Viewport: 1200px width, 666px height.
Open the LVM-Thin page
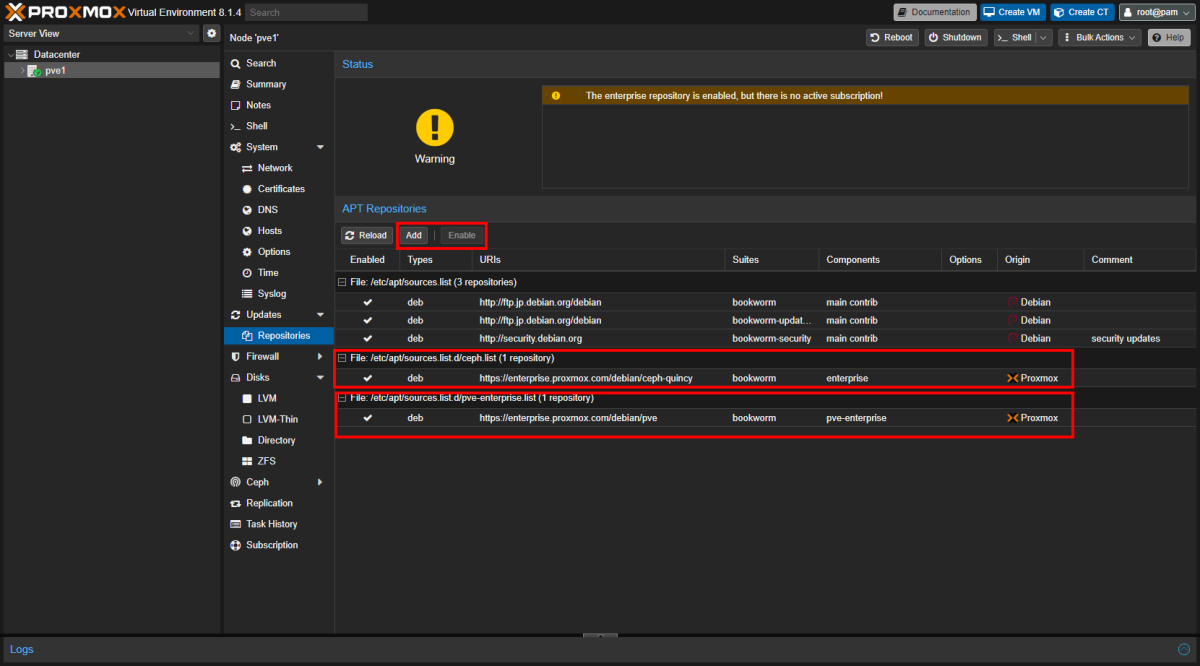coord(279,419)
